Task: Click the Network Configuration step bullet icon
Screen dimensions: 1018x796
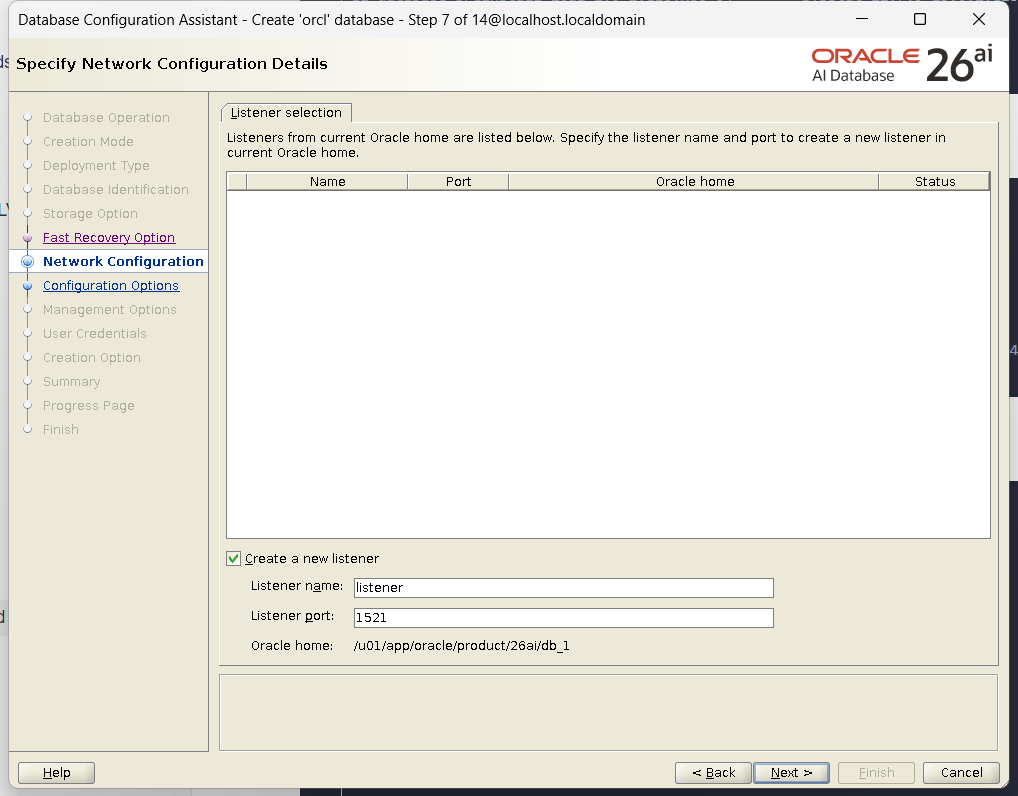Action: tap(27, 262)
